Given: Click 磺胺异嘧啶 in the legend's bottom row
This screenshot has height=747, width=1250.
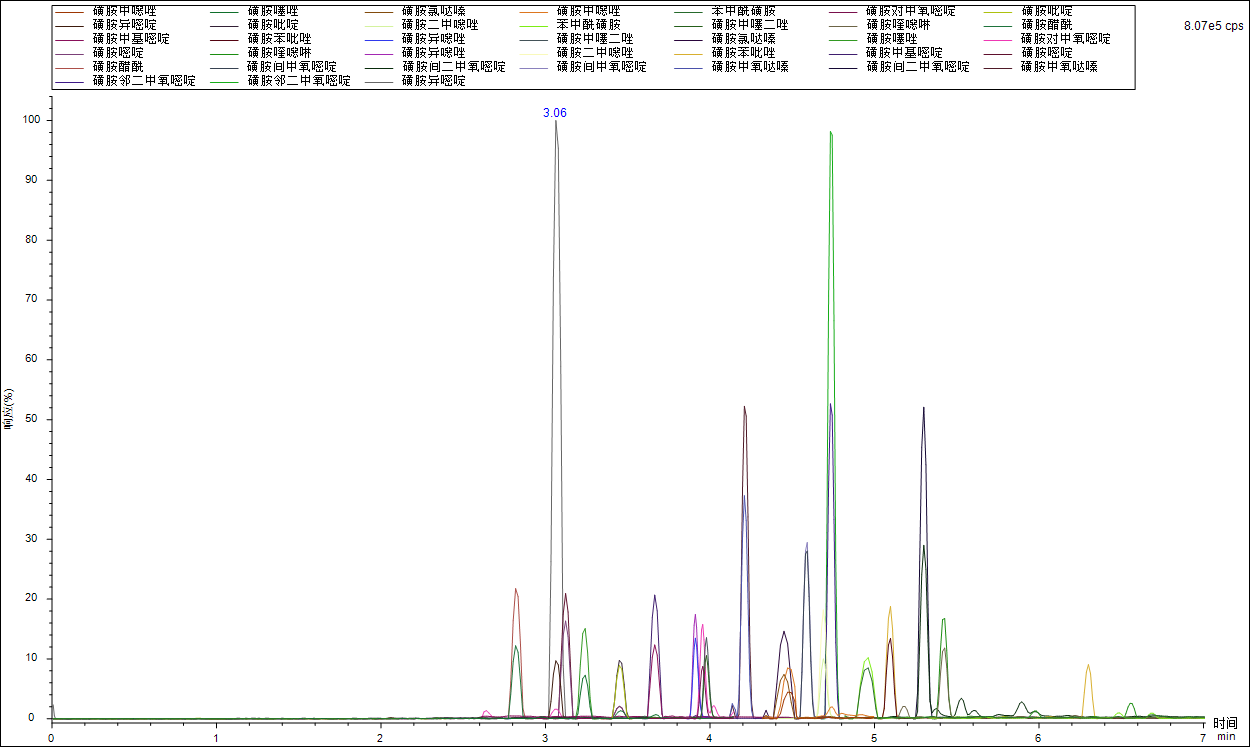Looking at the screenshot, I should tap(433, 81).
